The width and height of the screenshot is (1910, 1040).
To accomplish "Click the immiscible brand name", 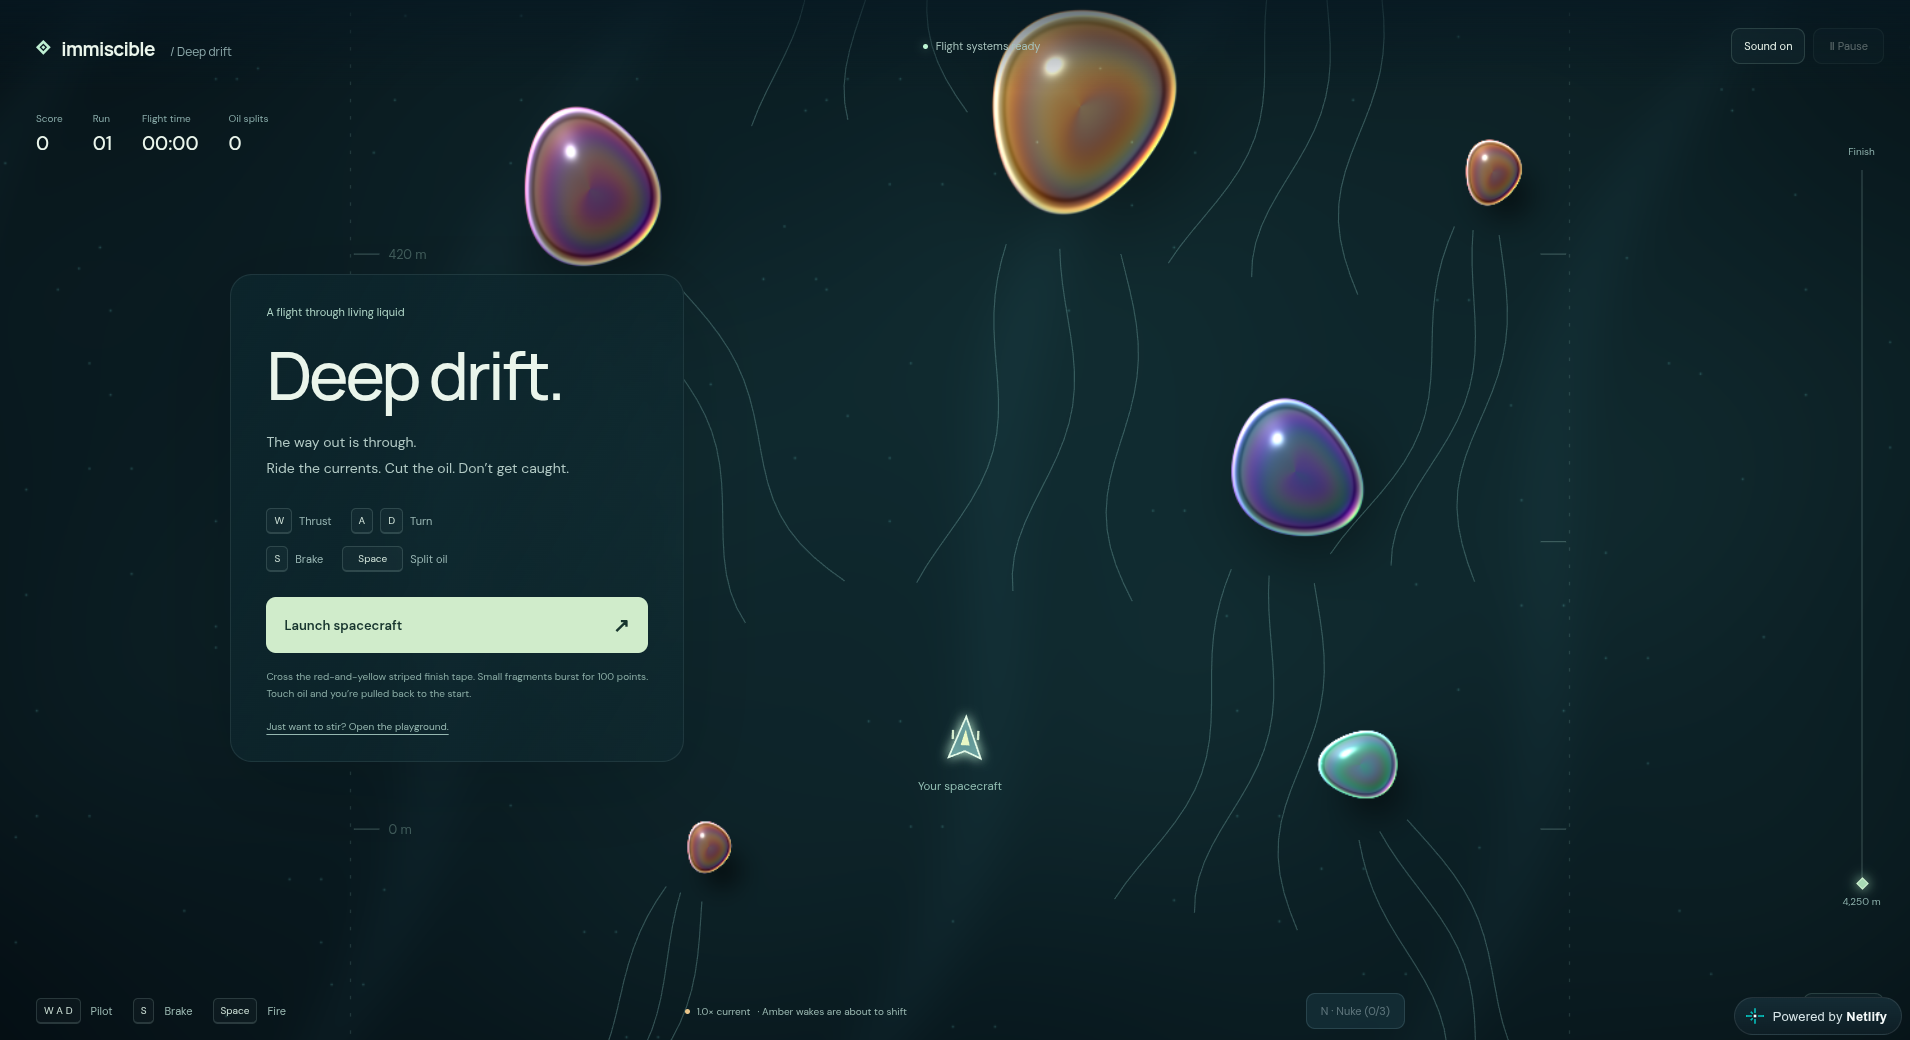I will click(108, 49).
